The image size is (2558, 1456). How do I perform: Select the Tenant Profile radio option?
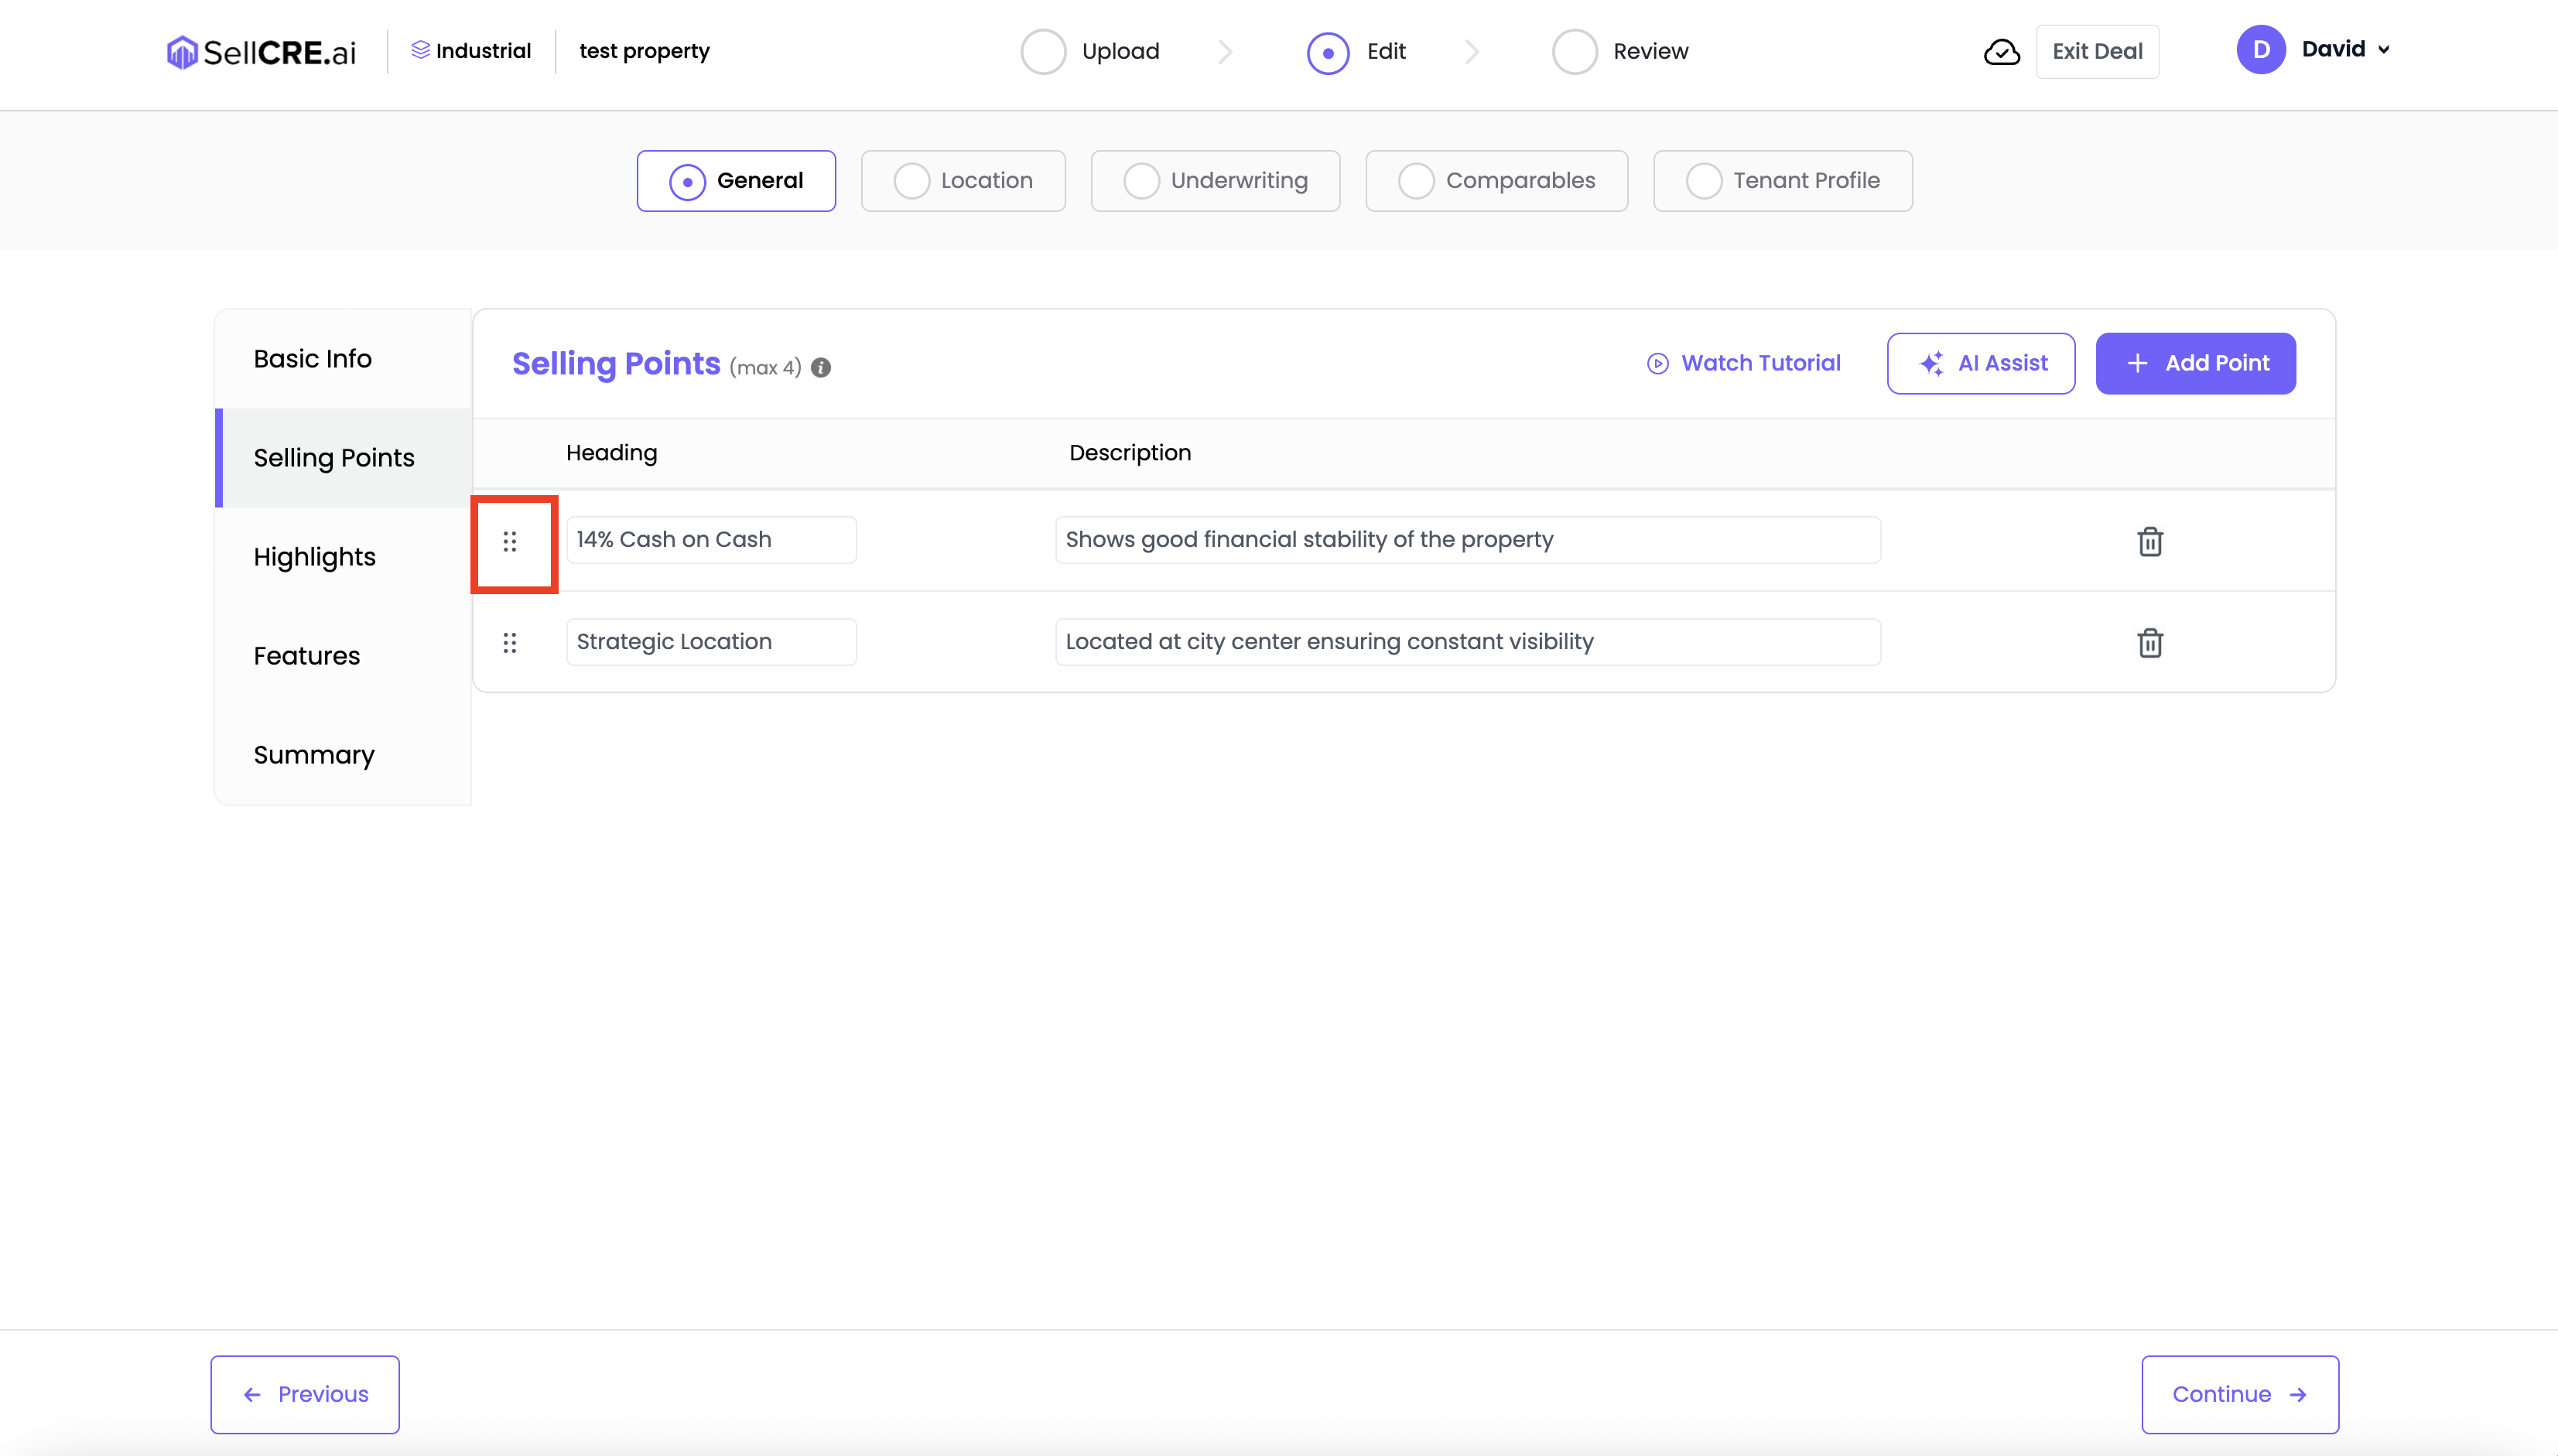pos(1704,181)
